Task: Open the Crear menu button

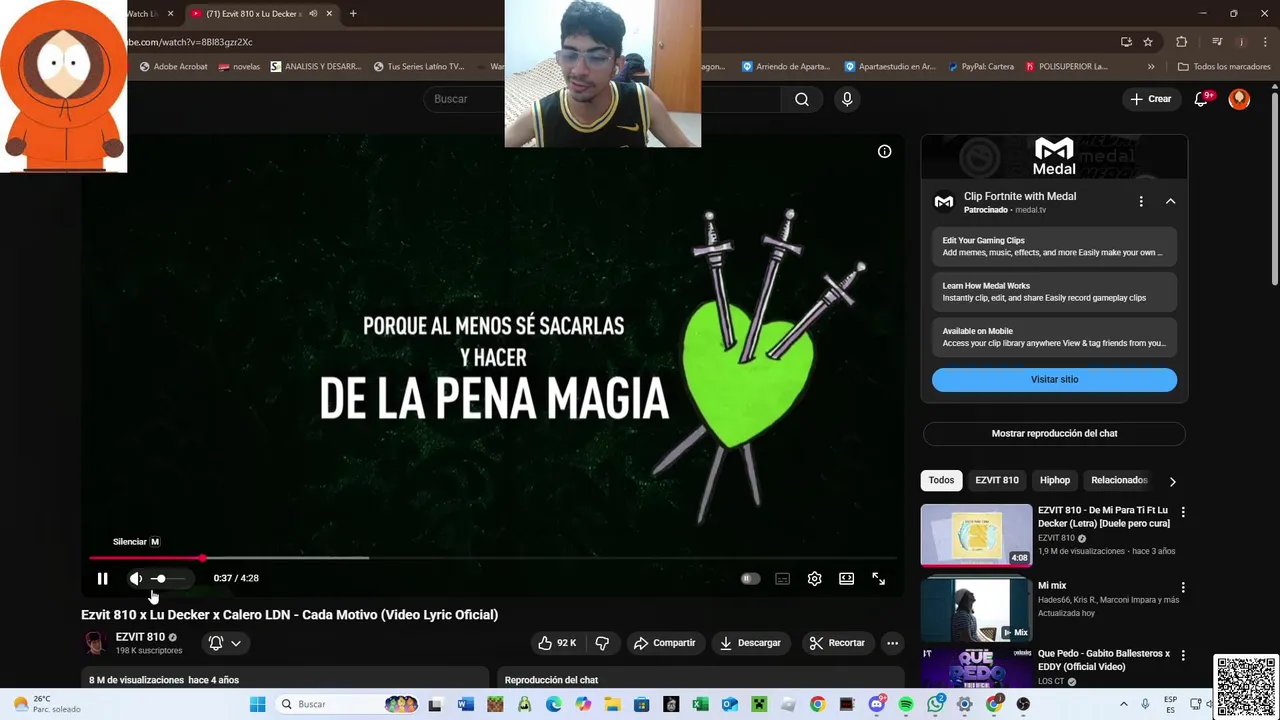Action: [1150, 99]
